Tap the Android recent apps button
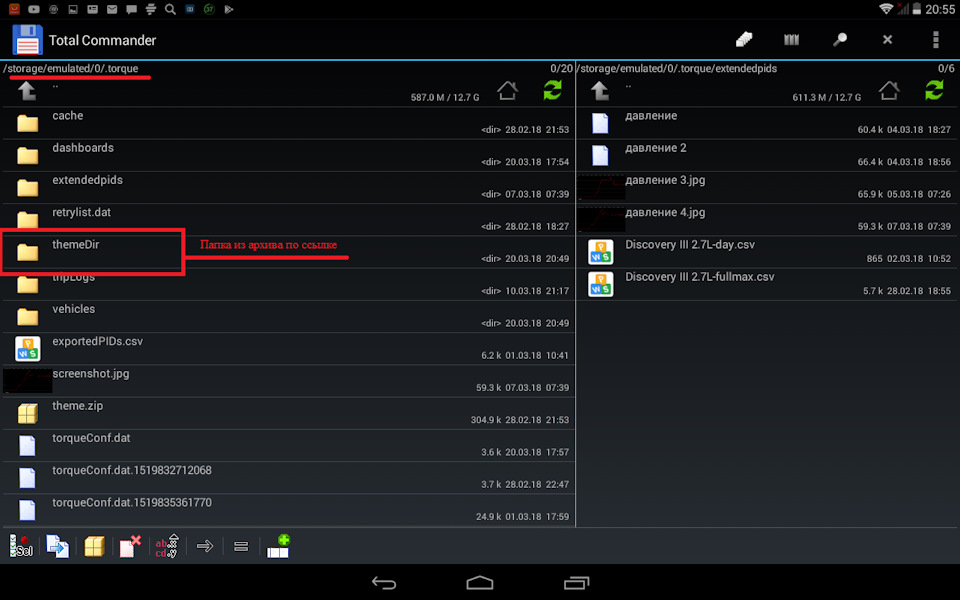 (x=576, y=582)
